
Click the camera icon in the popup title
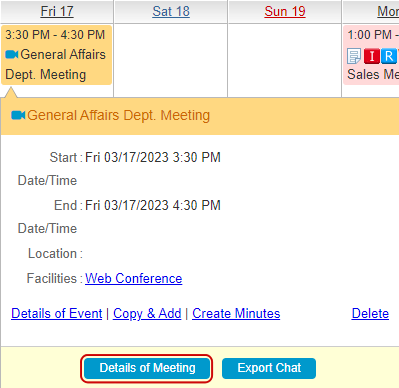coord(18,115)
